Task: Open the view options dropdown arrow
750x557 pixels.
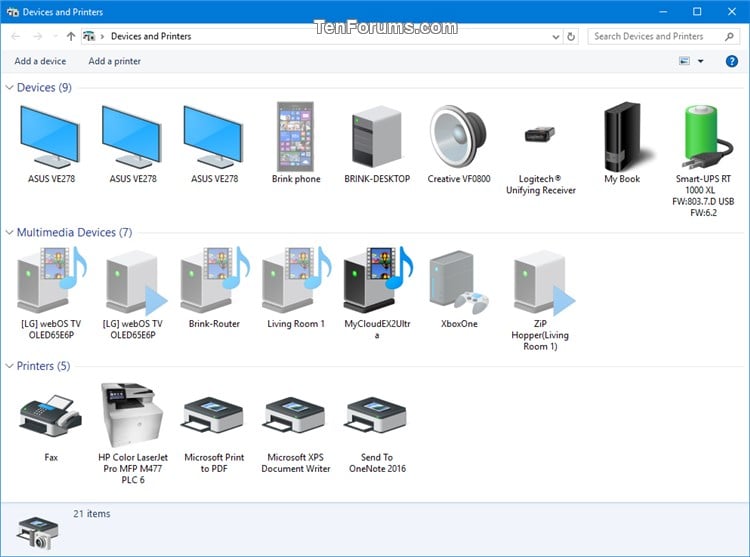Action: (x=701, y=61)
